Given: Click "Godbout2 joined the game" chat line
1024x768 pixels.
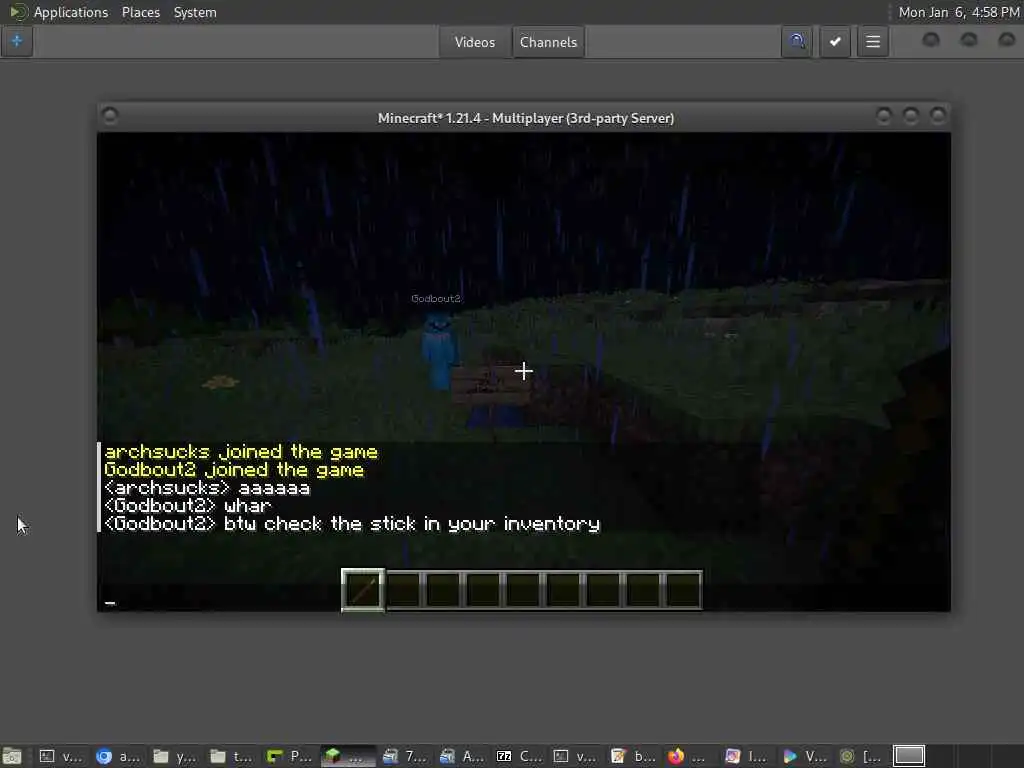Looking at the screenshot, I should tap(234, 470).
